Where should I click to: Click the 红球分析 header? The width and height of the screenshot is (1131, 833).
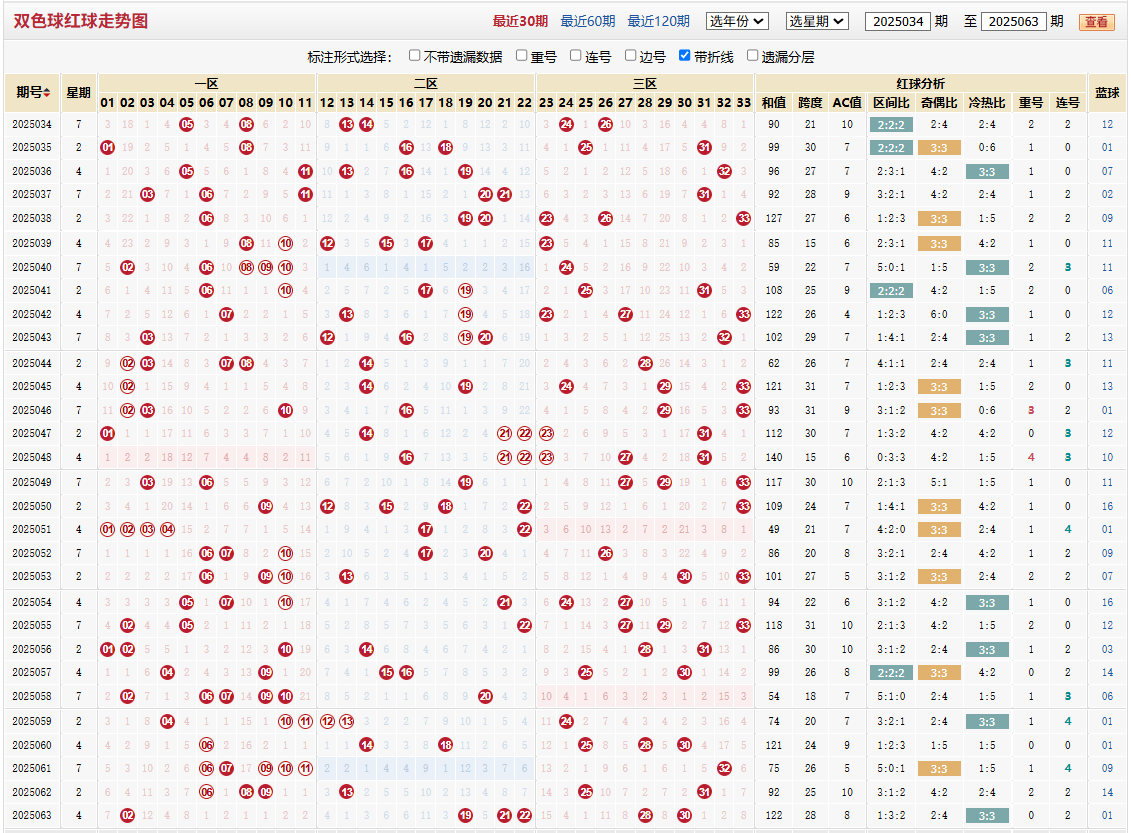(x=920, y=83)
